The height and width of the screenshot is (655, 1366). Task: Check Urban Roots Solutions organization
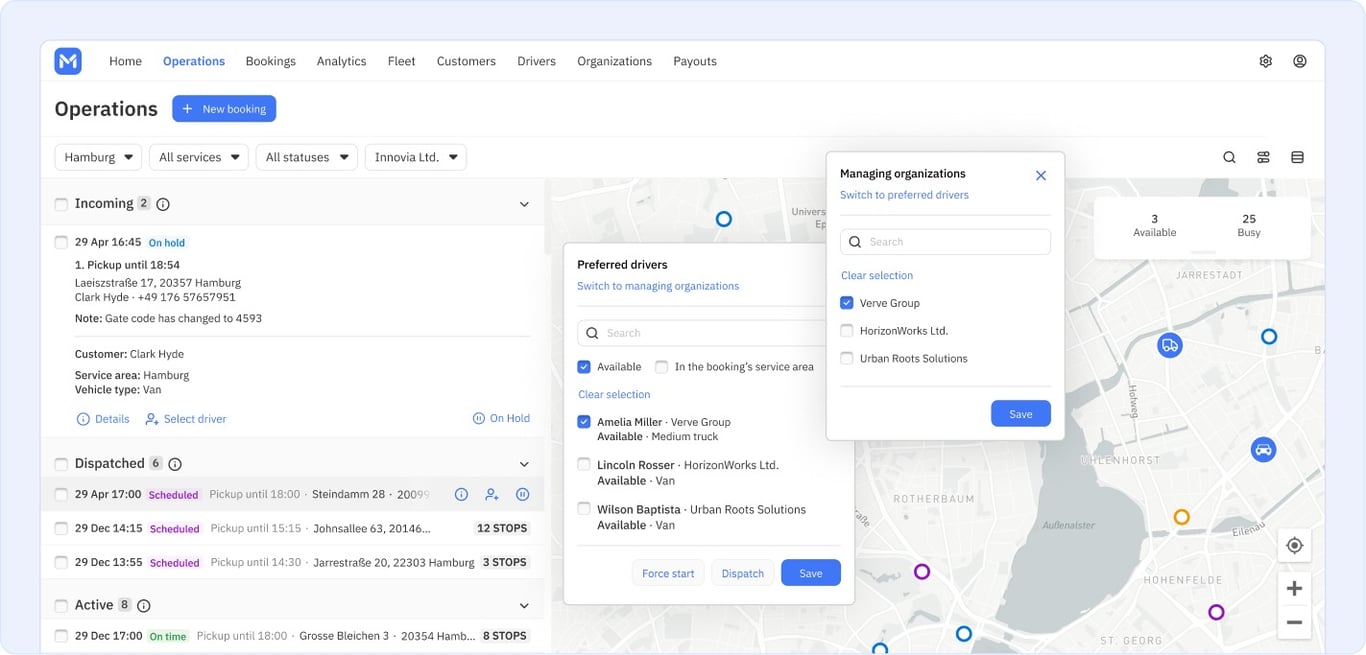[x=847, y=358]
